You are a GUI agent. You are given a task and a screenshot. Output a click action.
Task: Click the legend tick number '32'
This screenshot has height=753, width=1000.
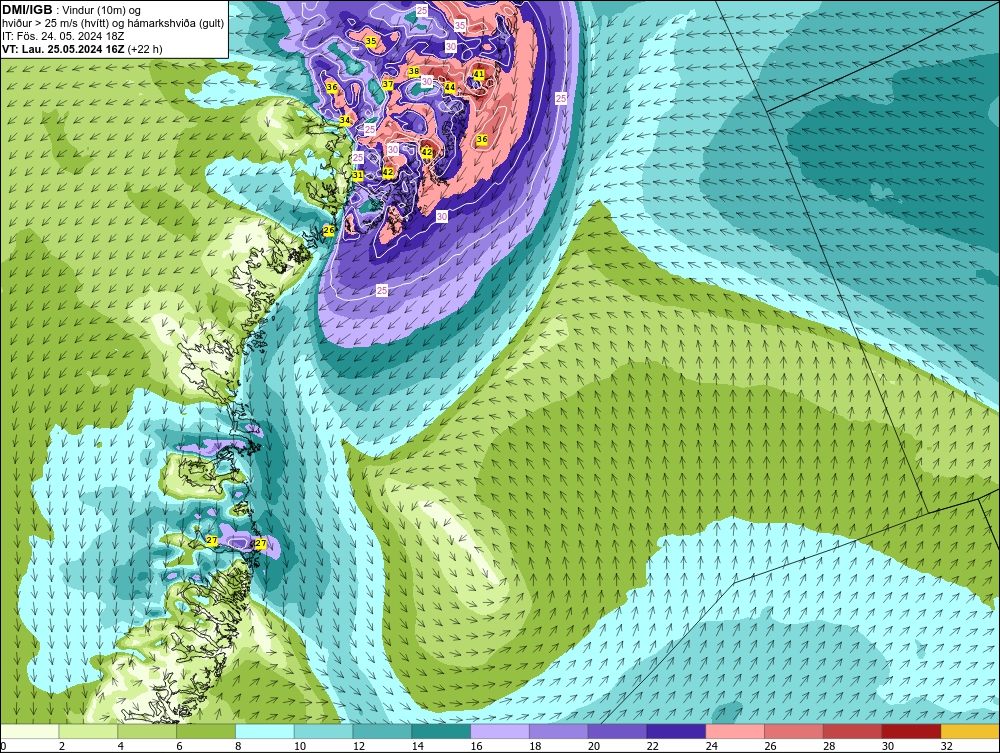[946, 746]
